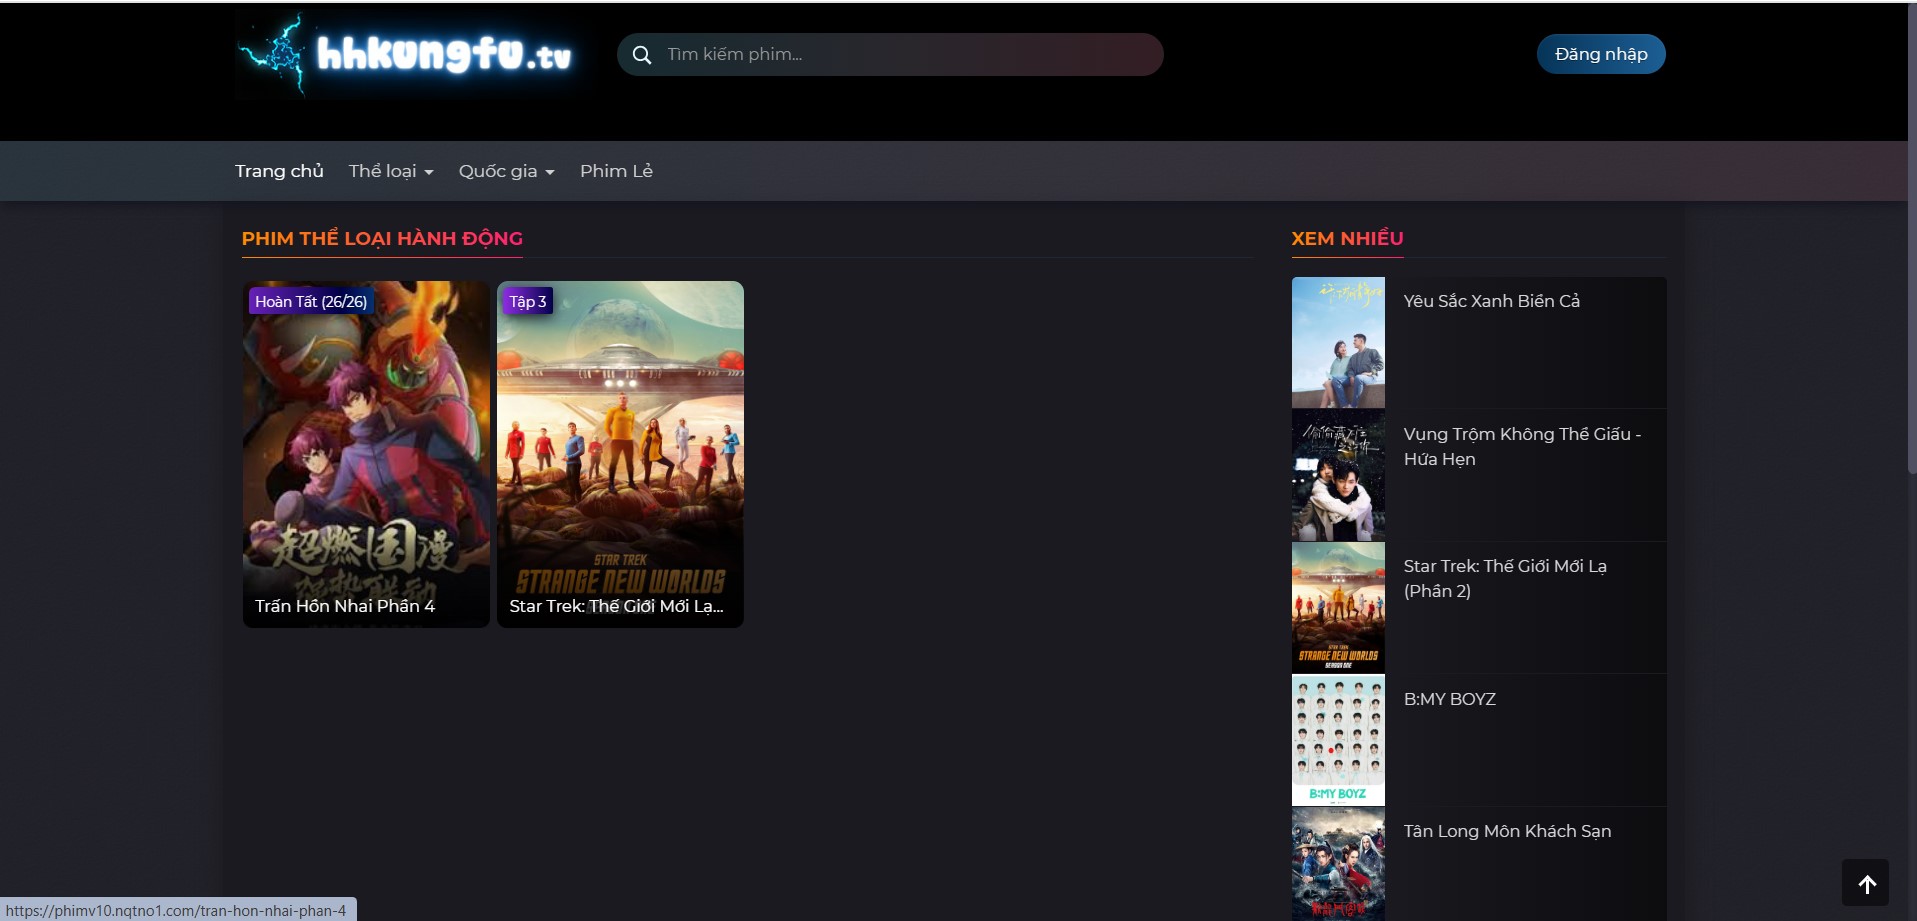This screenshot has height=921, width=1917.
Task: Click the magnifier search icon
Action: 642,55
